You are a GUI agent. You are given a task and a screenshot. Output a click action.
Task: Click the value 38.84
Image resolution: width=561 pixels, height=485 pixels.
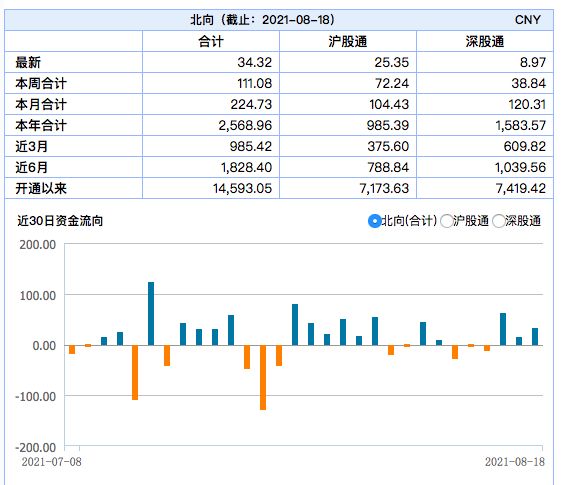pyautogui.click(x=528, y=83)
